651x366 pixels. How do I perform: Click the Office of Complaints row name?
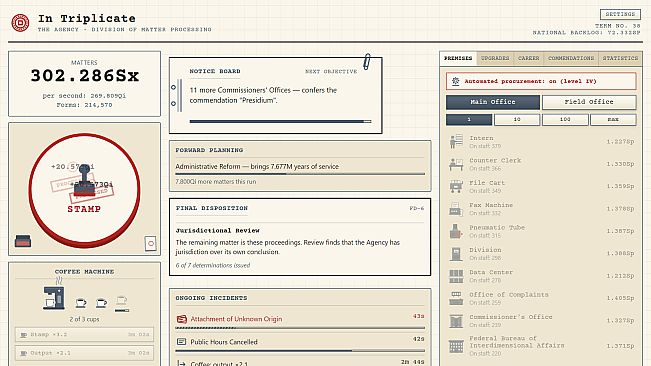click(509, 295)
